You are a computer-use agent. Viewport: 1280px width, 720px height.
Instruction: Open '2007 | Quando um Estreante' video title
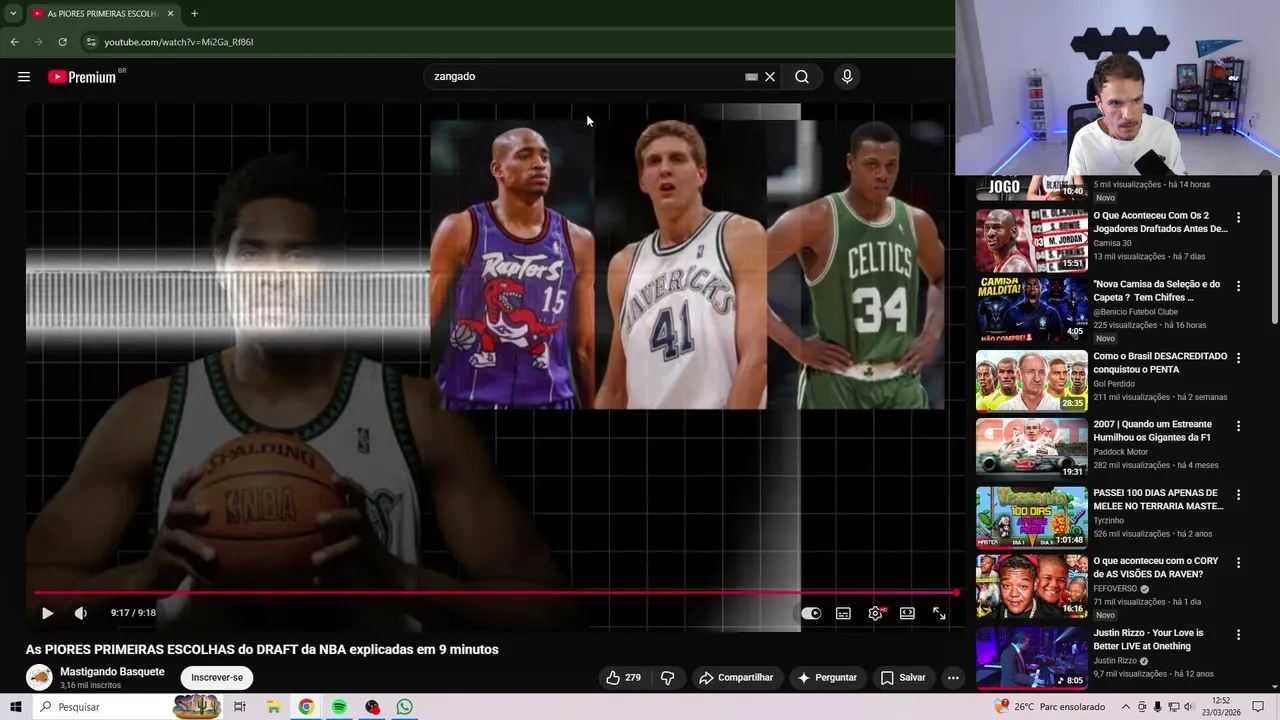pos(1153,431)
